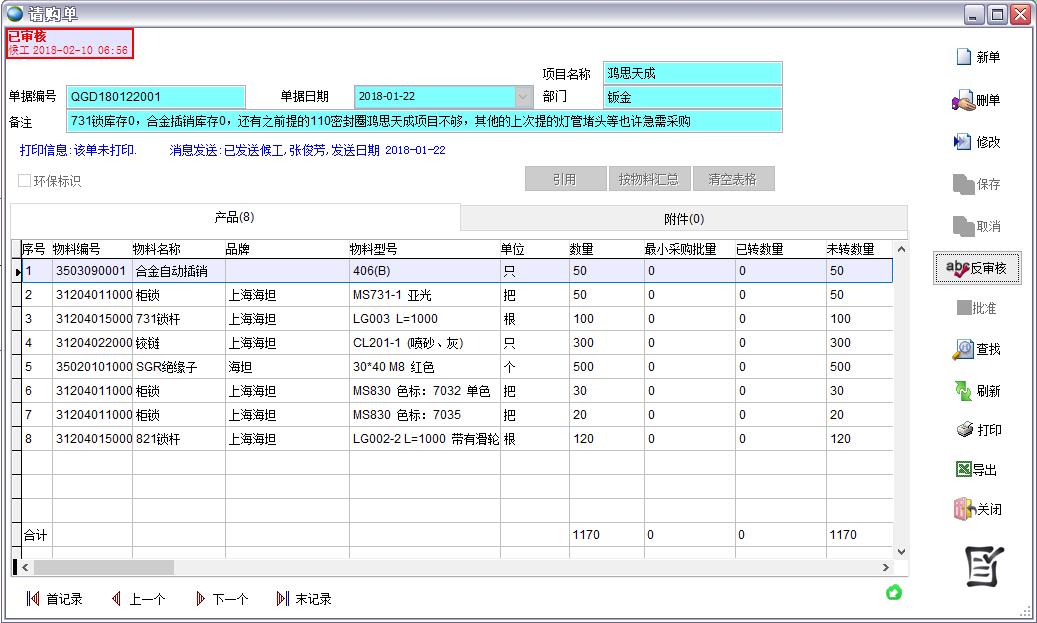Image resolution: width=1037 pixels, height=623 pixels.
Task: Toggle the 环保标识 checkbox
Action: pyautogui.click(x=24, y=181)
